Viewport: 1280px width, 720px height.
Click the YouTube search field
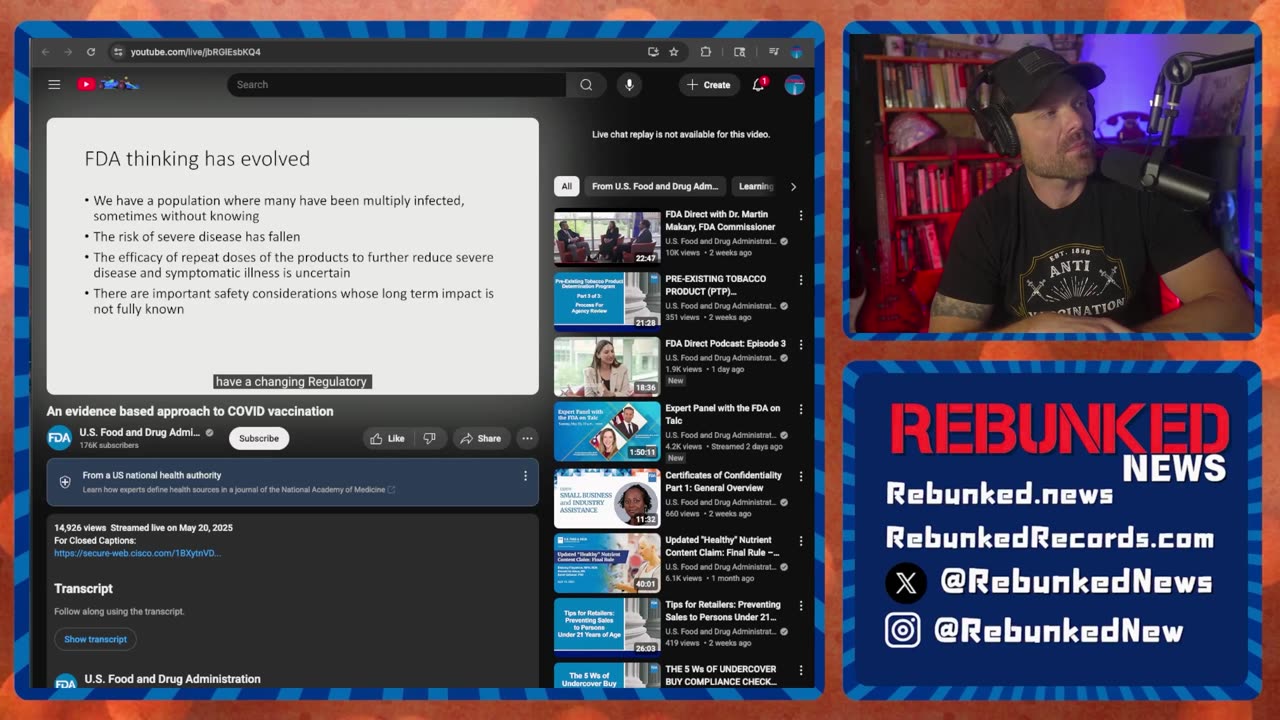coord(396,85)
